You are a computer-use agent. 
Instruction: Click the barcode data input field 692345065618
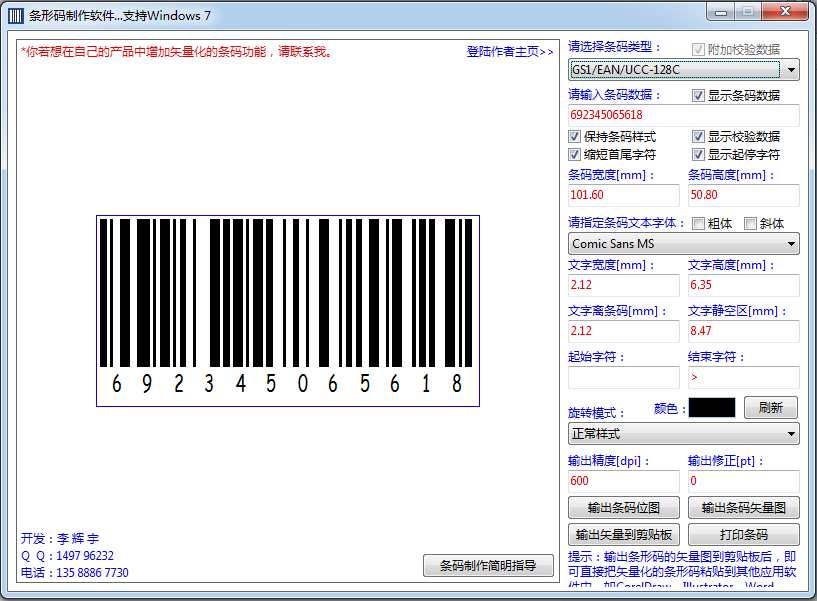coord(683,115)
